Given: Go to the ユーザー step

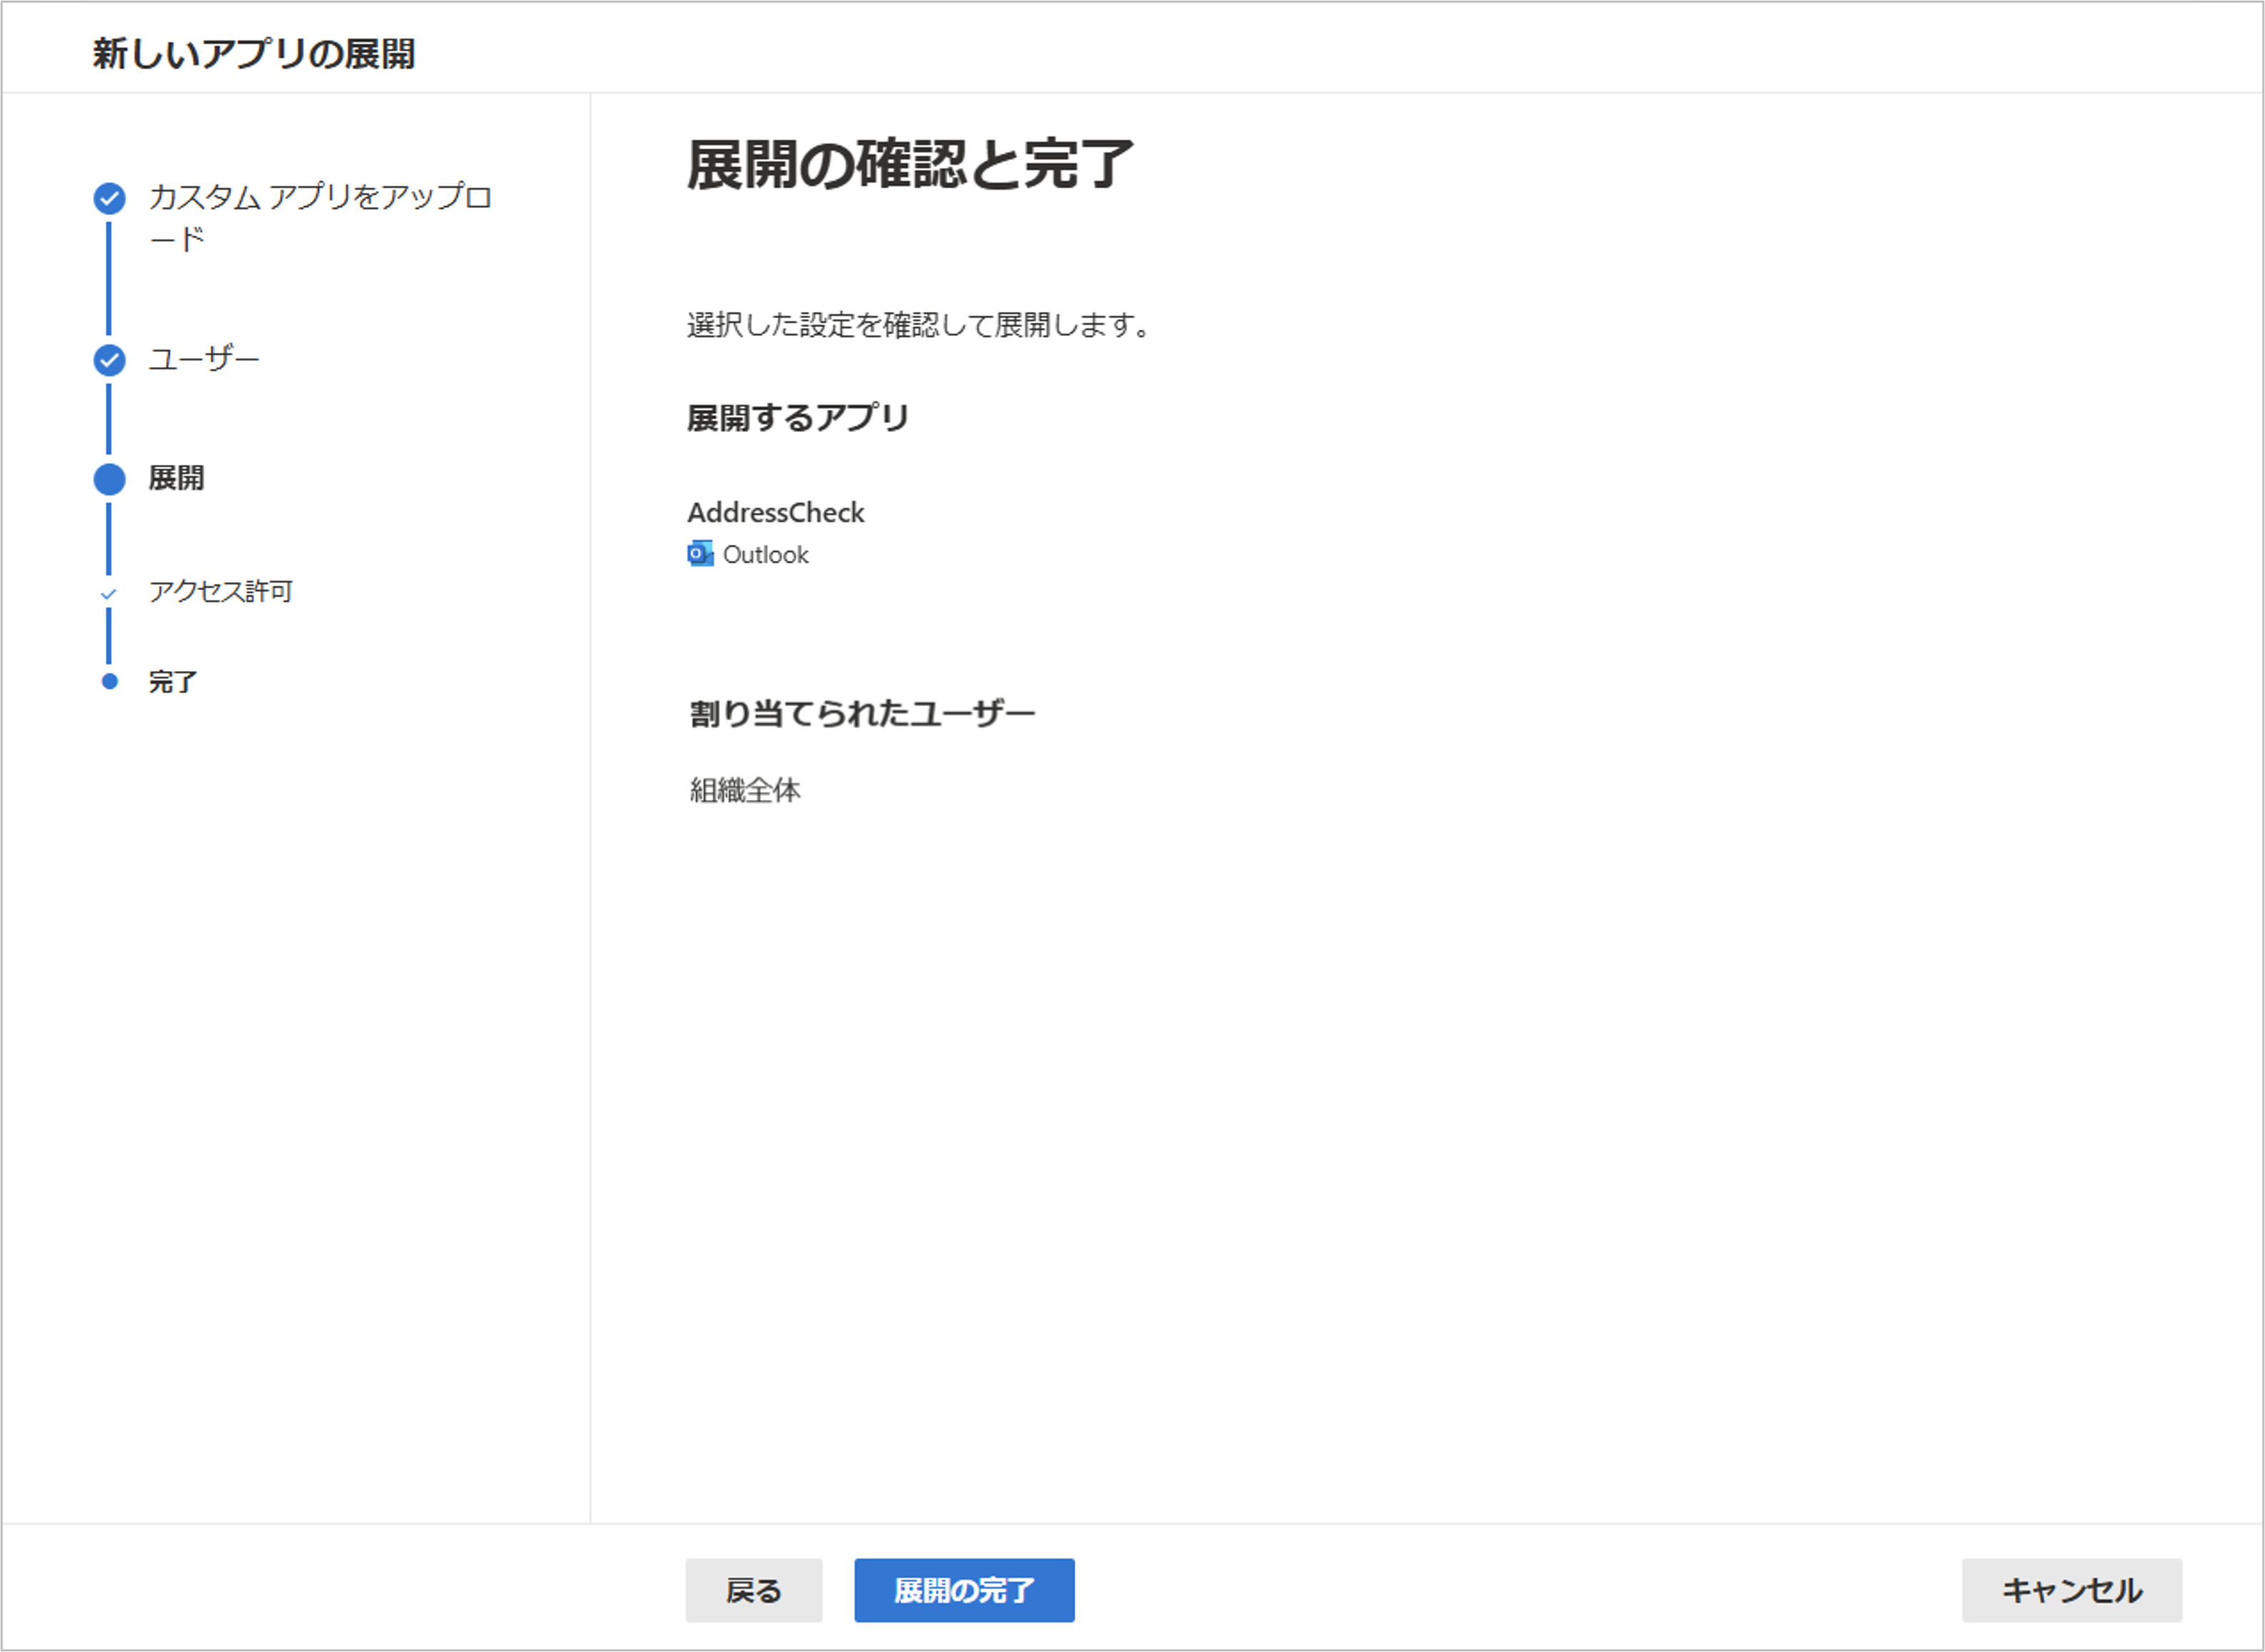Looking at the screenshot, I should (204, 359).
